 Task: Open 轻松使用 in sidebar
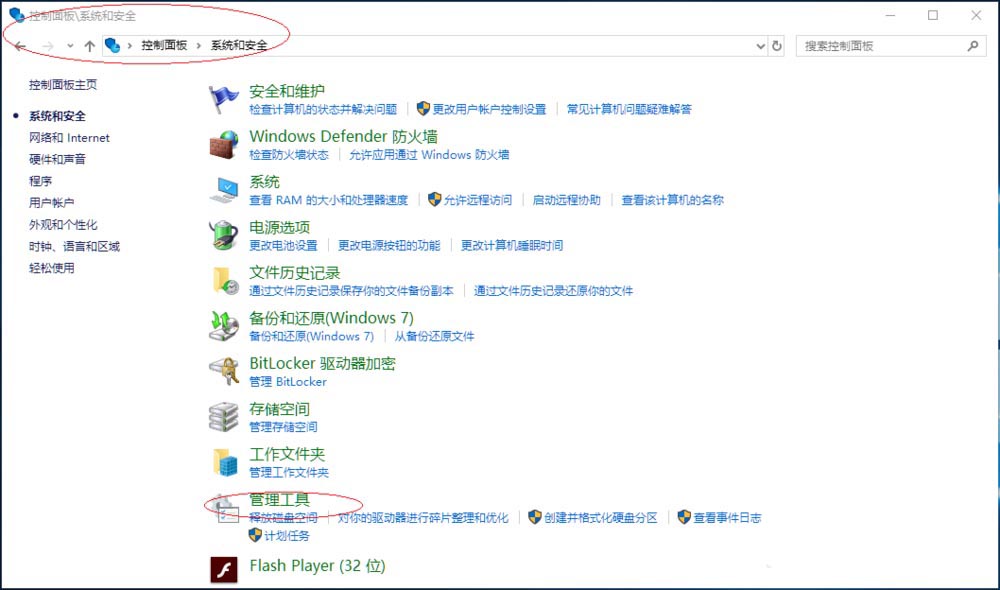pos(52,268)
